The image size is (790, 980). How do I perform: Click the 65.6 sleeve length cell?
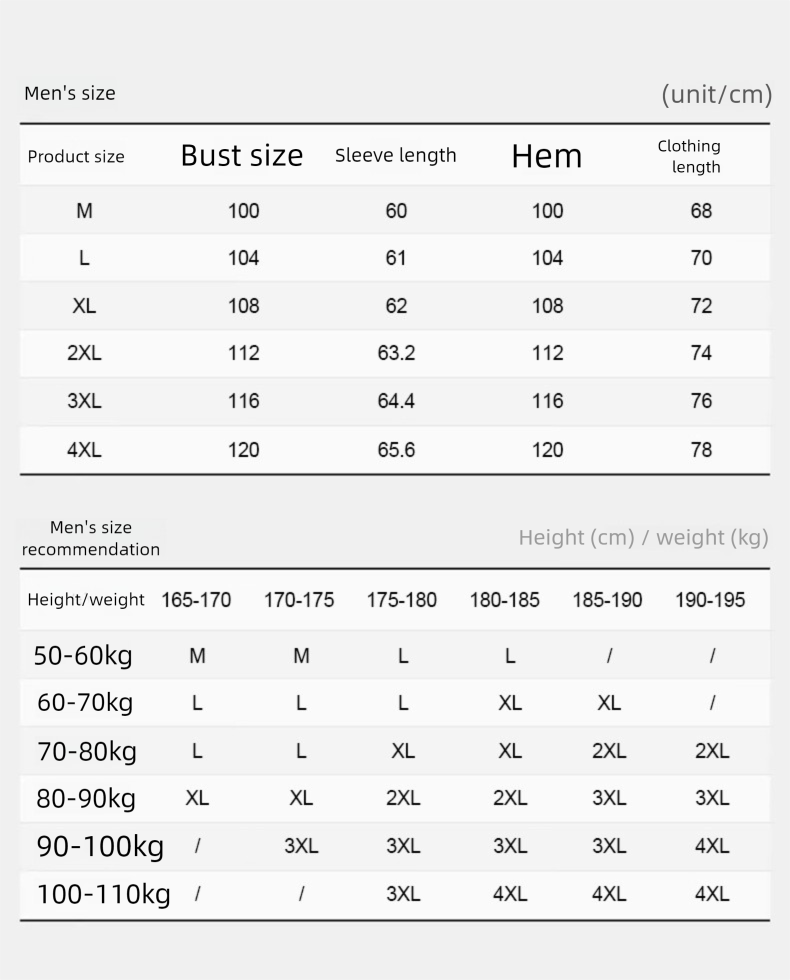pyautogui.click(x=396, y=450)
